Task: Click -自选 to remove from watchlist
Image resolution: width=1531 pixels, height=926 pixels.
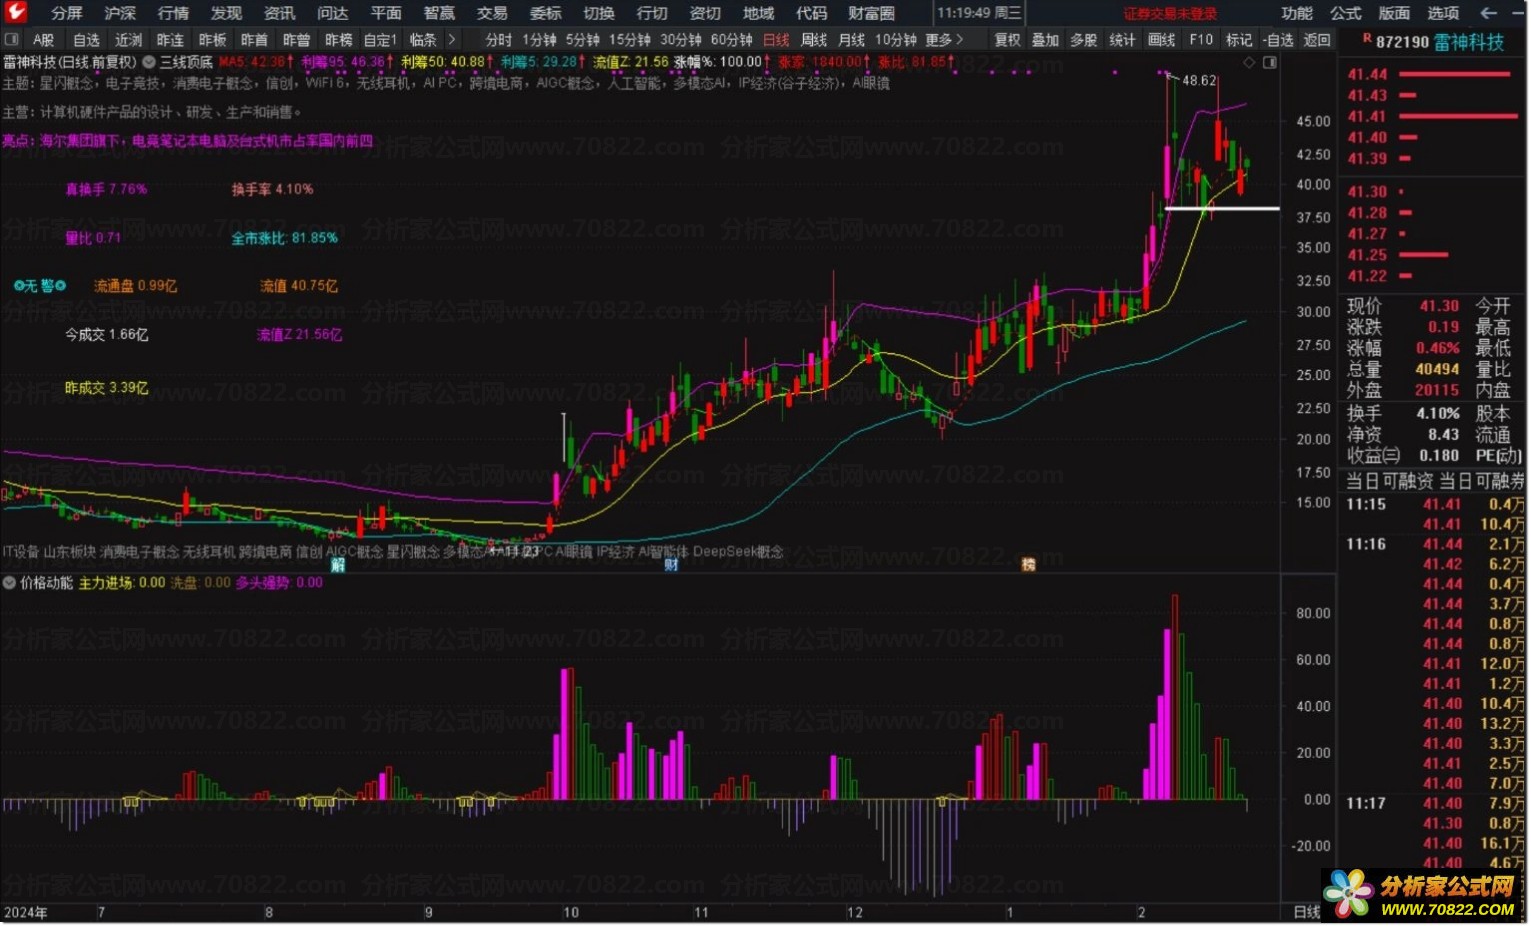Action: (x=1277, y=40)
